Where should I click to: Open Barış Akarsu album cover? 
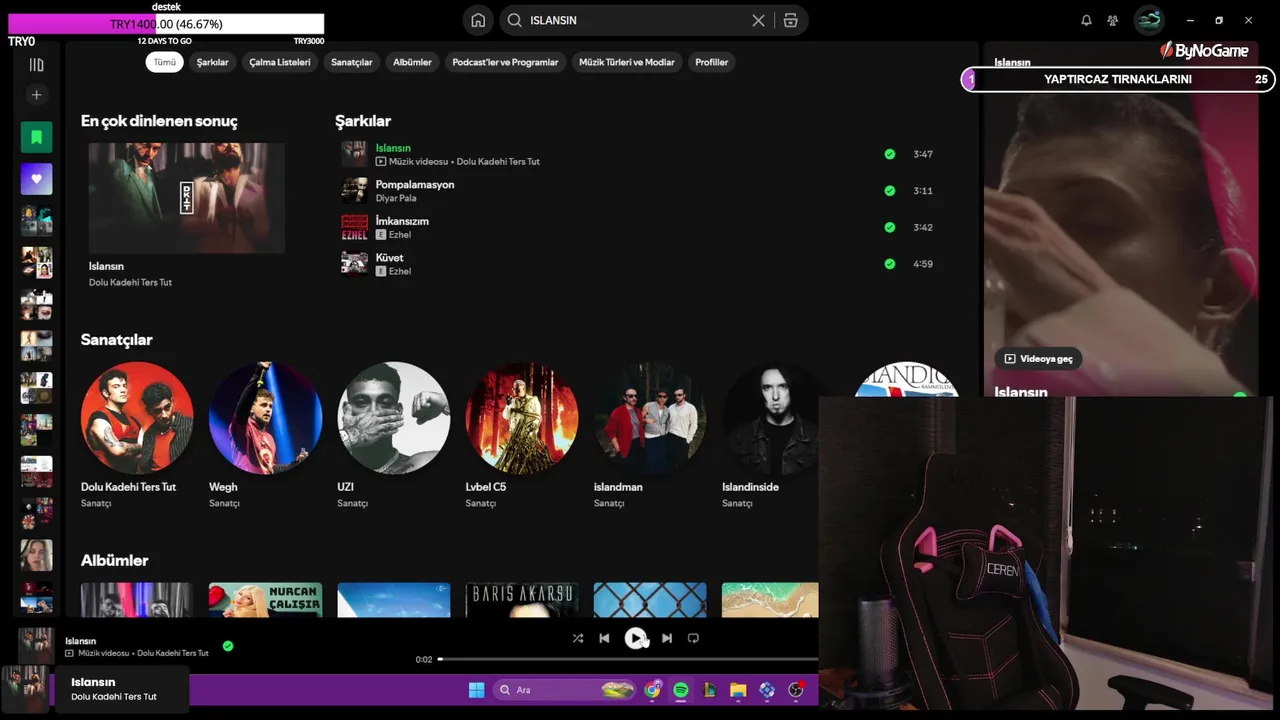click(x=522, y=600)
